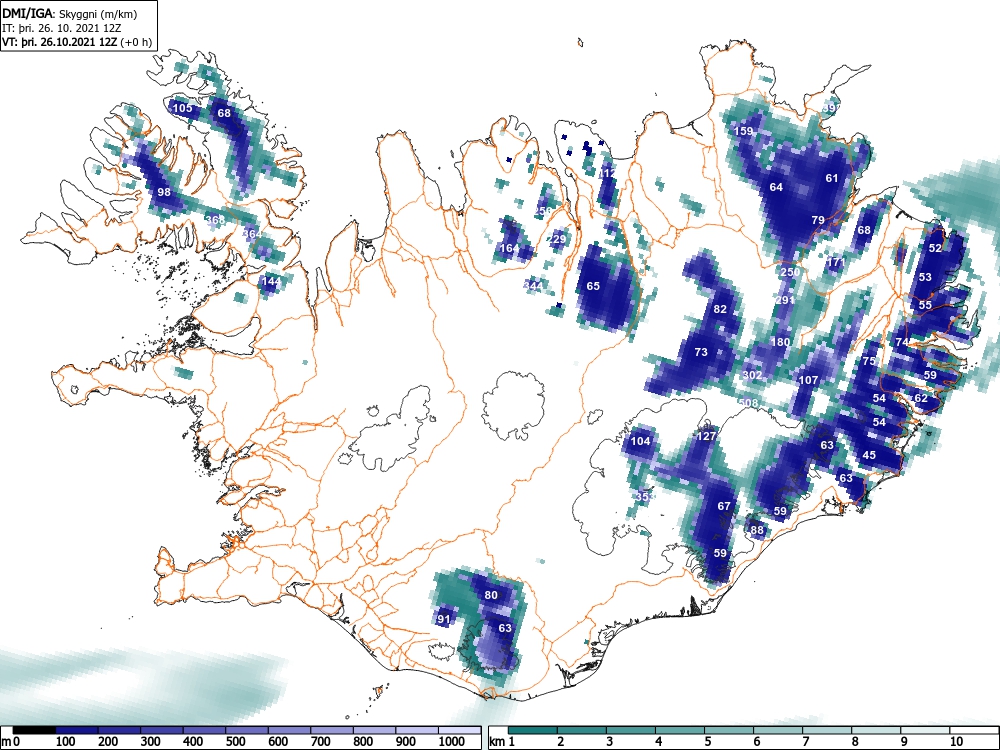Click the visibility value 104 near the glacier
1000x750 pixels.
click(640, 441)
